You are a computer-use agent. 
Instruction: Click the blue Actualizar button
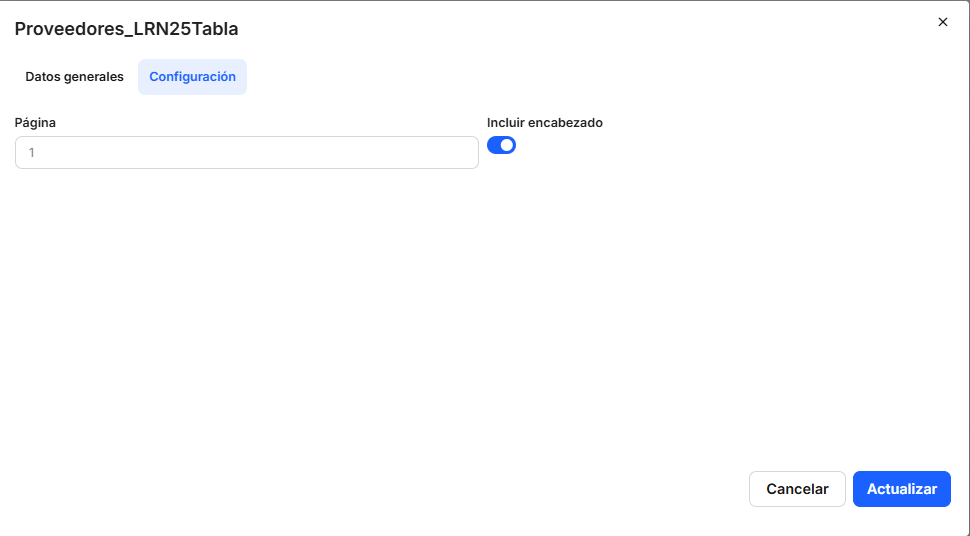coord(901,489)
